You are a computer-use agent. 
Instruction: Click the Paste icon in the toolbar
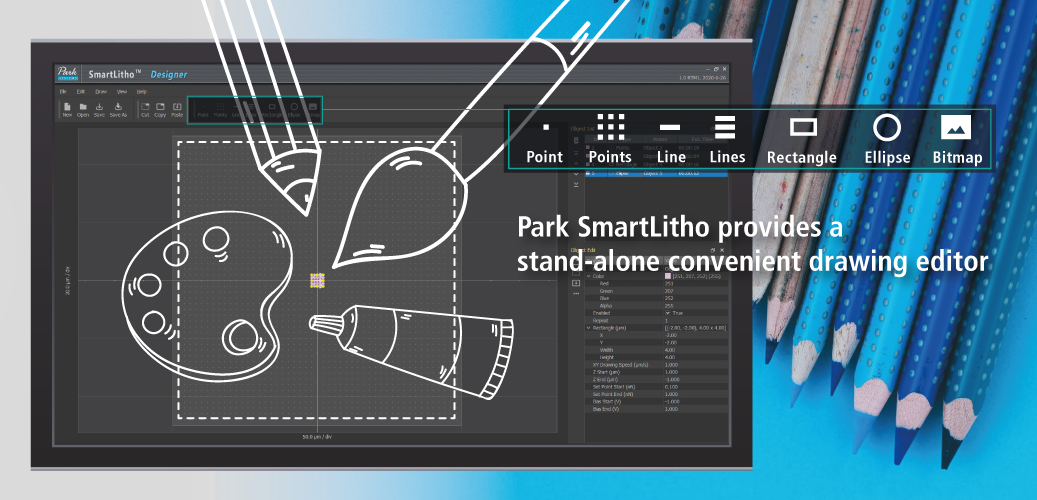pyautogui.click(x=177, y=106)
